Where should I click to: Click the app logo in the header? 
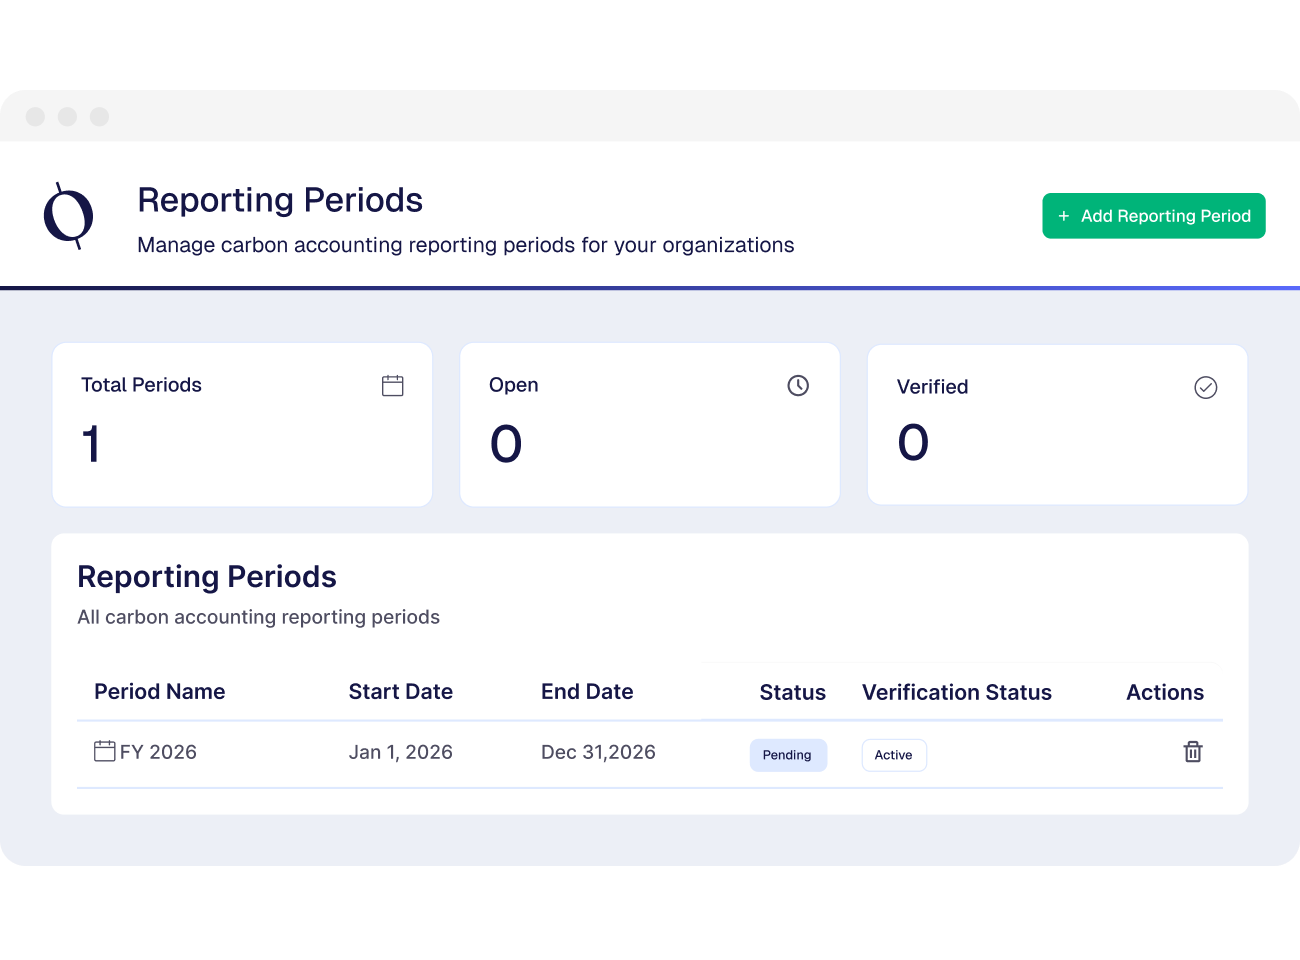(68, 216)
